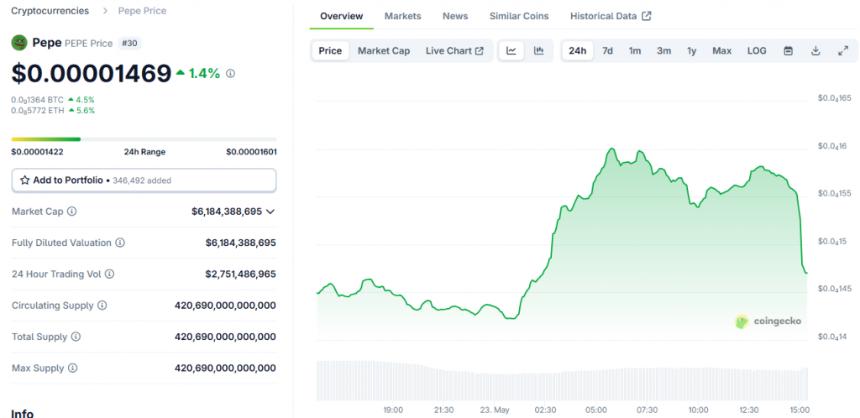Switch to line chart view icon
This screenshot has height=418, width=860.
coord(511,50)
